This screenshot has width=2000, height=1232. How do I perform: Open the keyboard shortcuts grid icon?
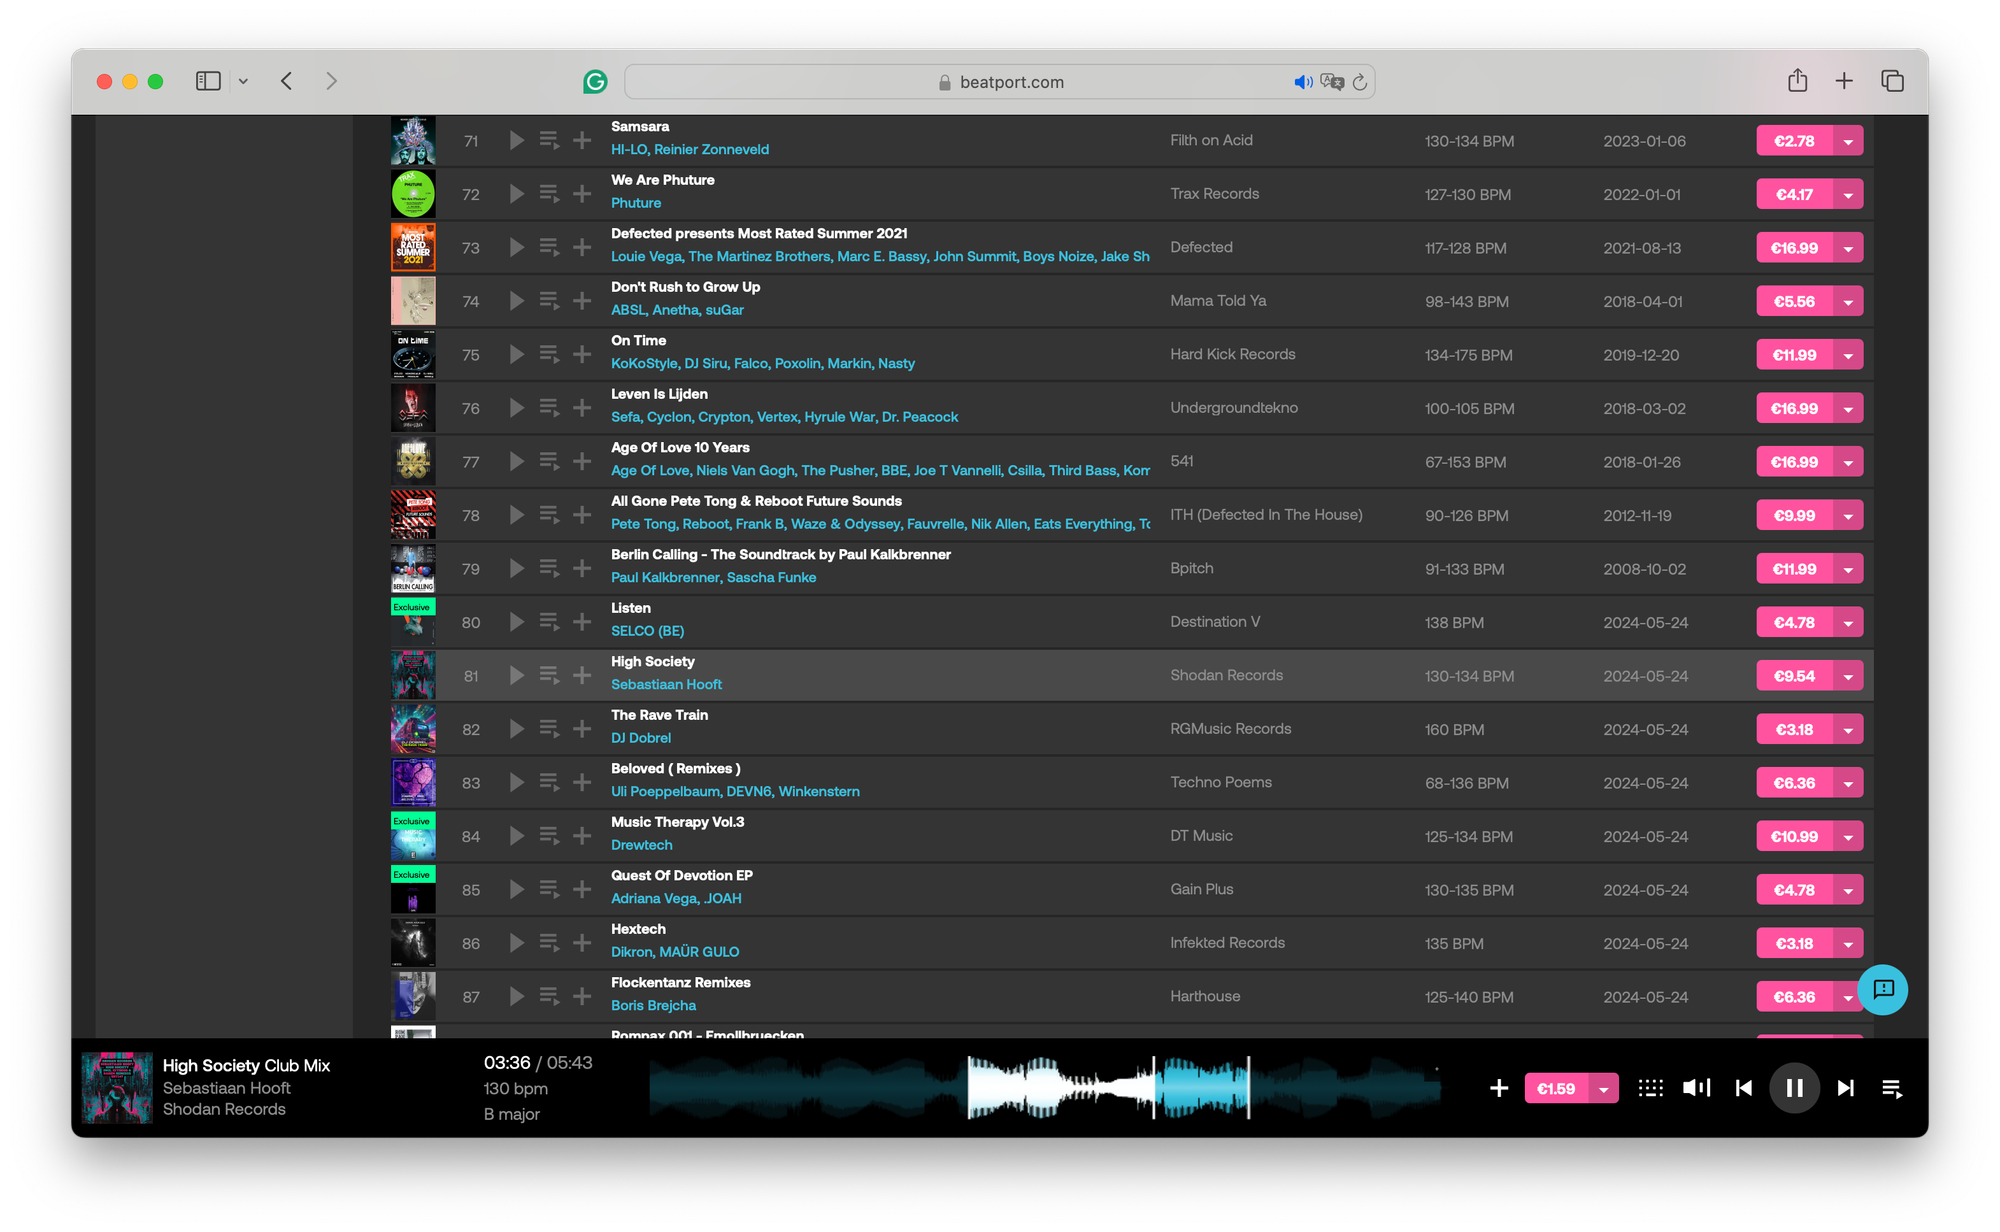(x=1650, y=1088)
